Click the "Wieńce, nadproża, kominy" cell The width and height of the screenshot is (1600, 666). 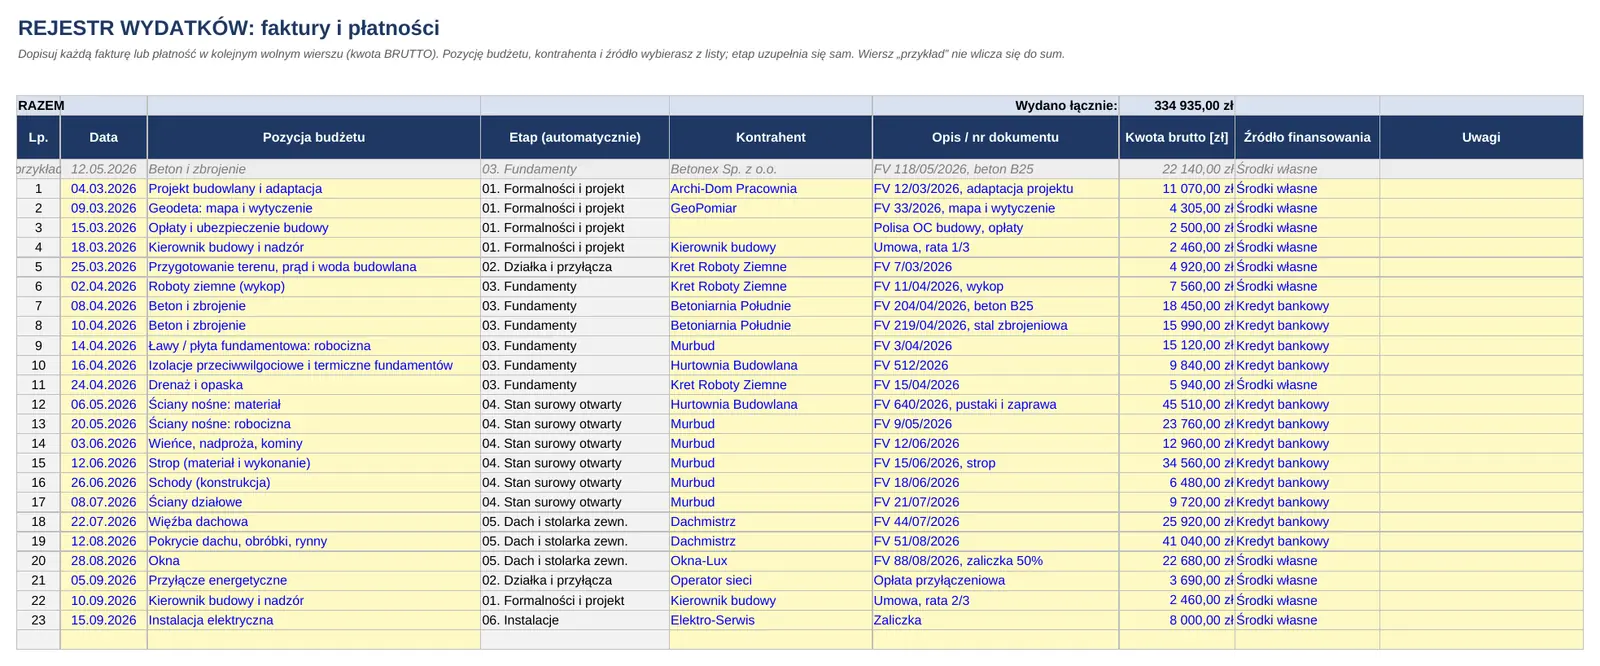(x=314, y=443)
